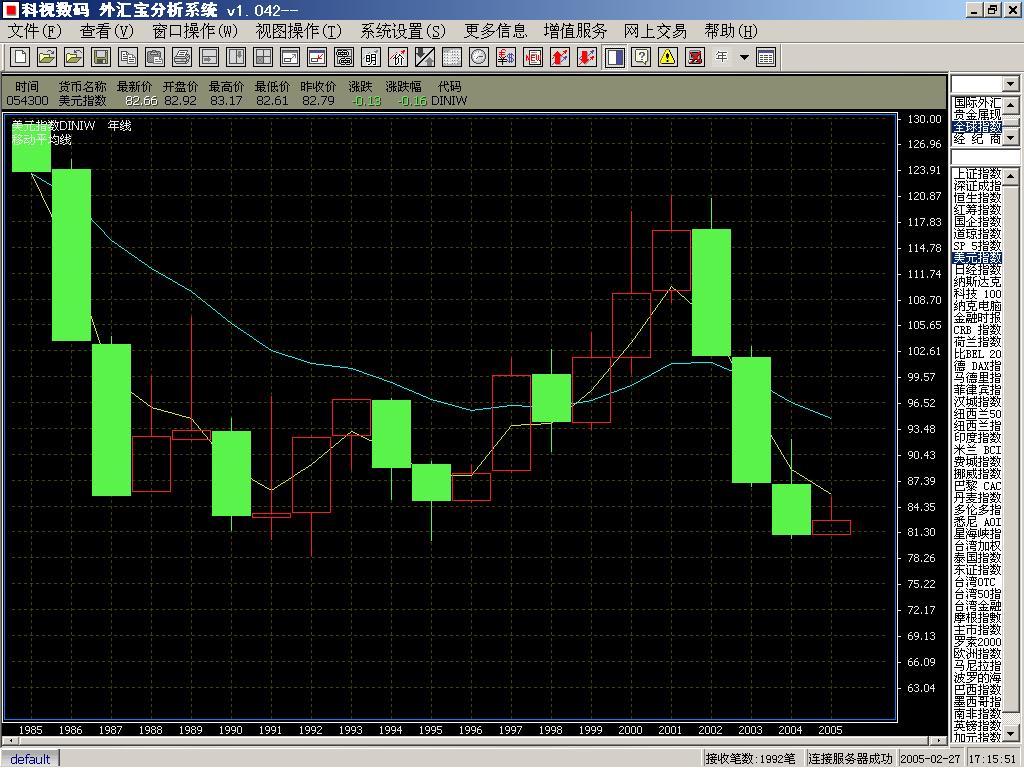Click the Paste clipboard icon
Image resolution: width=1024 pixels, height=768 pixels.
[x=155, y=57]
